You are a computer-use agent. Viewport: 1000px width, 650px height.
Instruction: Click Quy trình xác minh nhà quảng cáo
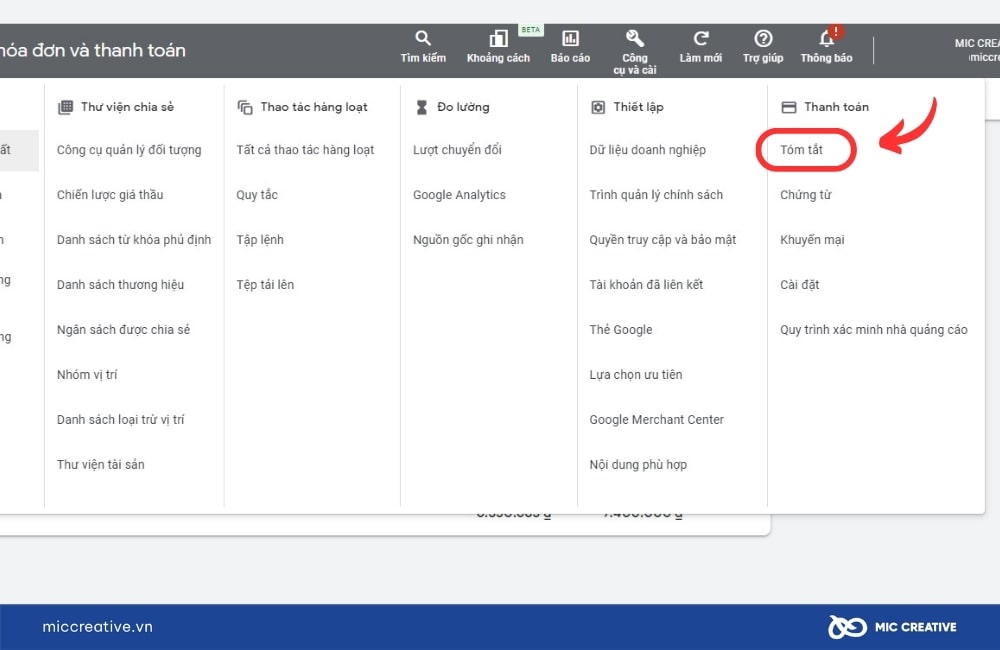click(x=873, y=330)
